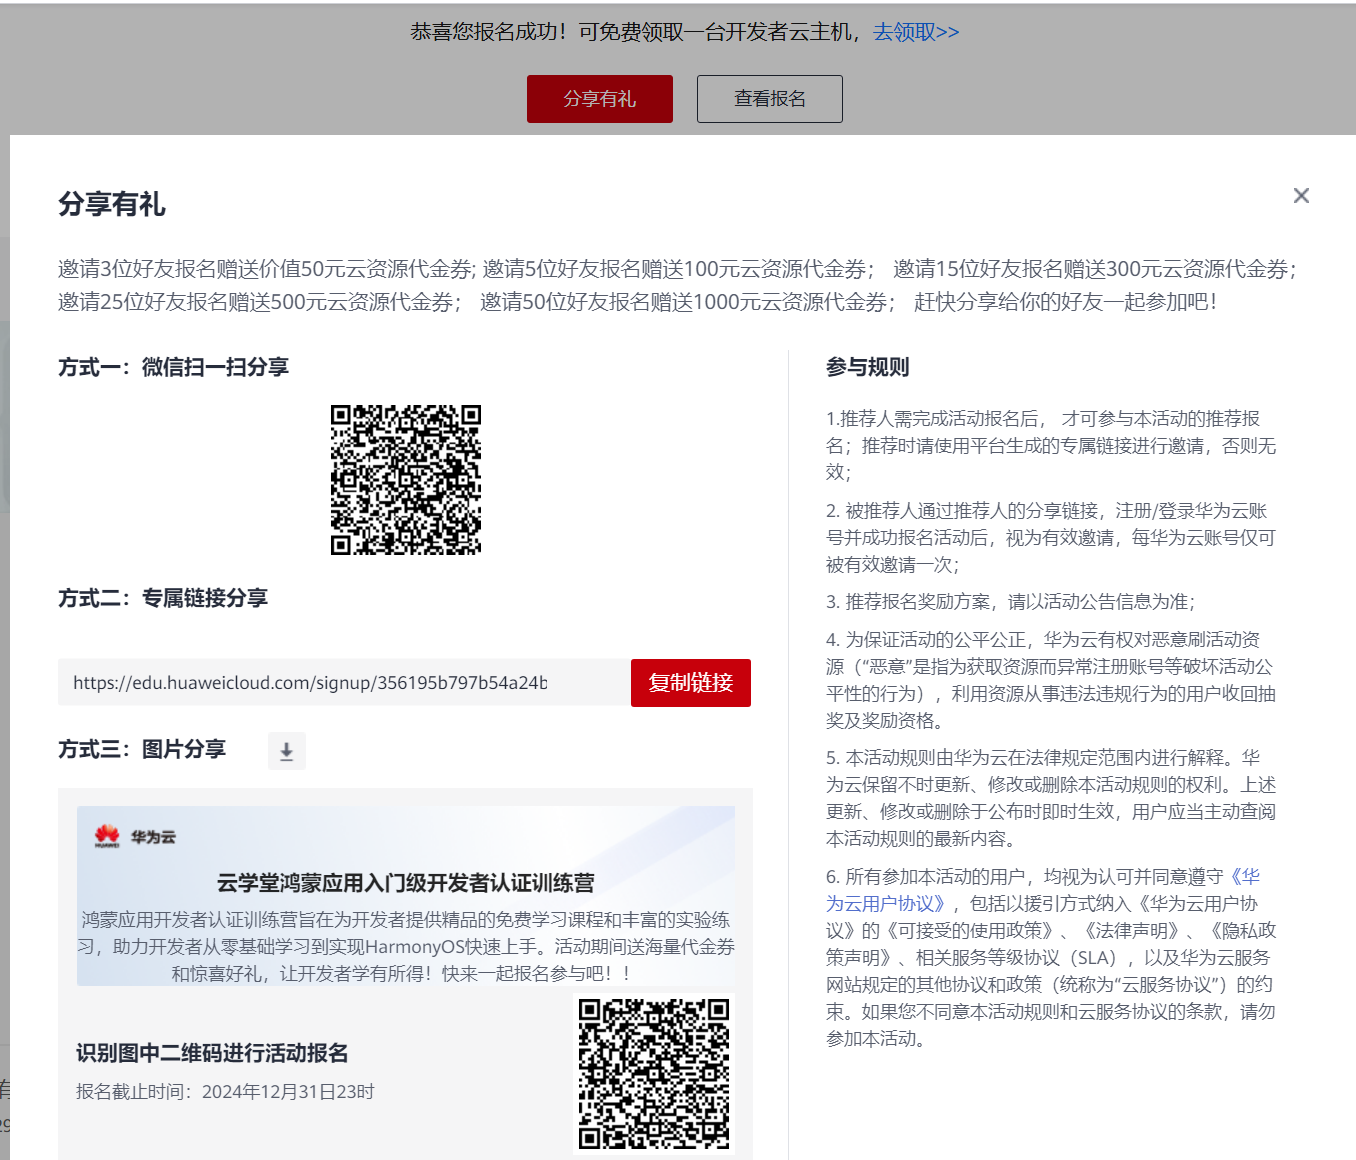The width and height of the screenshot is (1356, 1160).
Task: Click 复制链接 to copy the link
Action: [691, 683]
